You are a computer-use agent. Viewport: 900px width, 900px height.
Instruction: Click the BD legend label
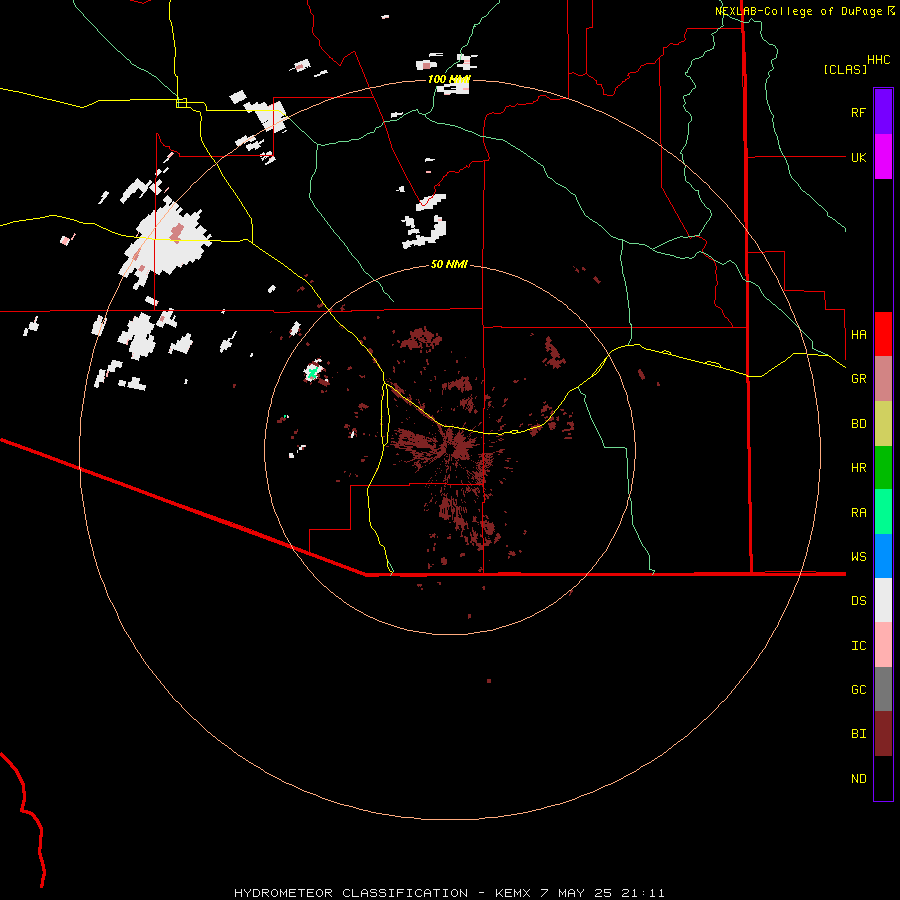(859, 423)
